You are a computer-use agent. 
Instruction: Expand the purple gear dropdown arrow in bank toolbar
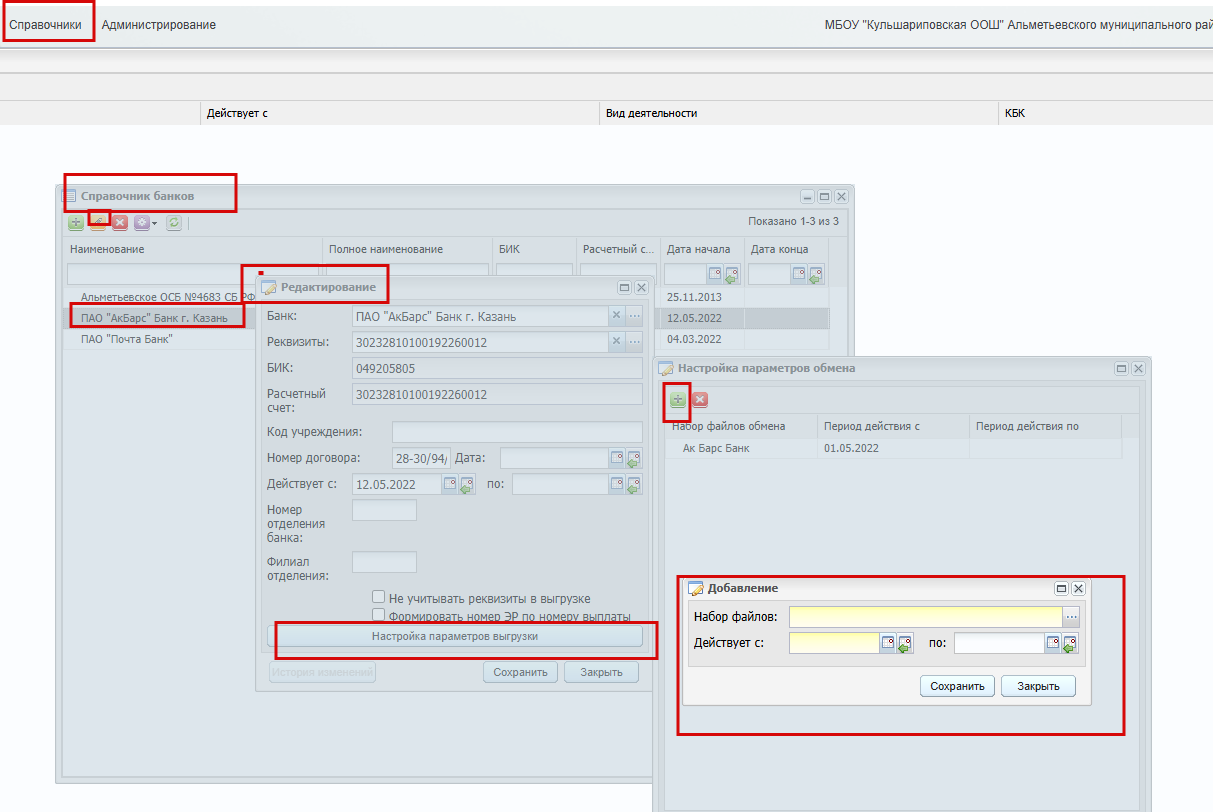coord(155,223)
